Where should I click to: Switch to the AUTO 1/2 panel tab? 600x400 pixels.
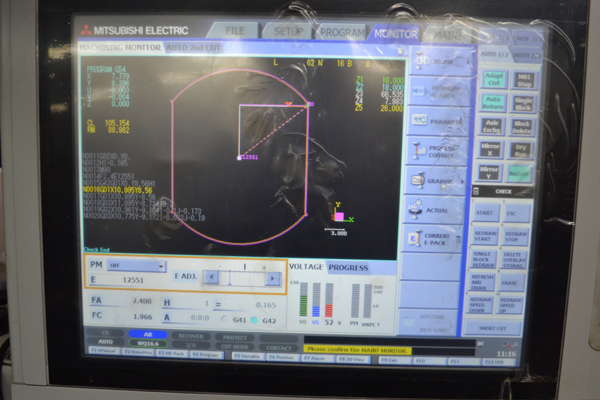[494, 54]
